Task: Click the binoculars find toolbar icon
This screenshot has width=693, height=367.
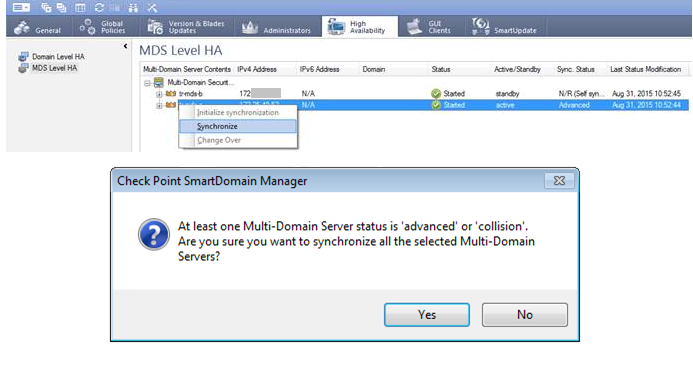Action: coord(133,8)
